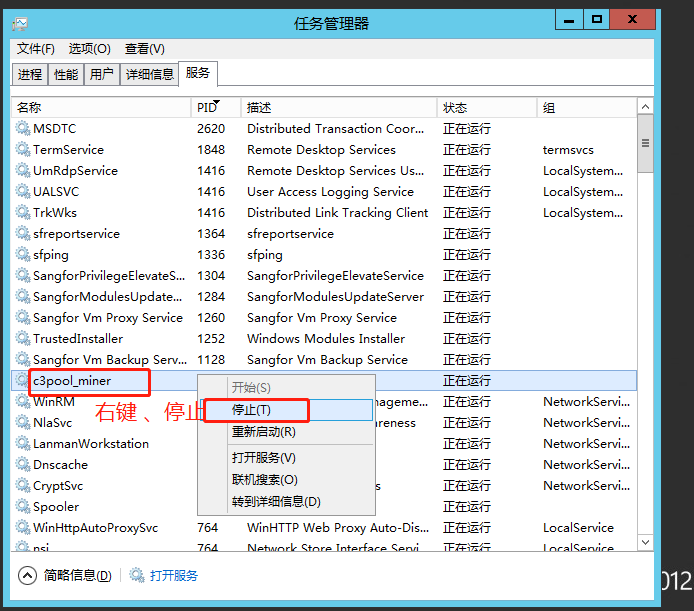The width and height of the screenshot is (694, 611).
Task: Switch to the 进程 tab
Action: 30,74
